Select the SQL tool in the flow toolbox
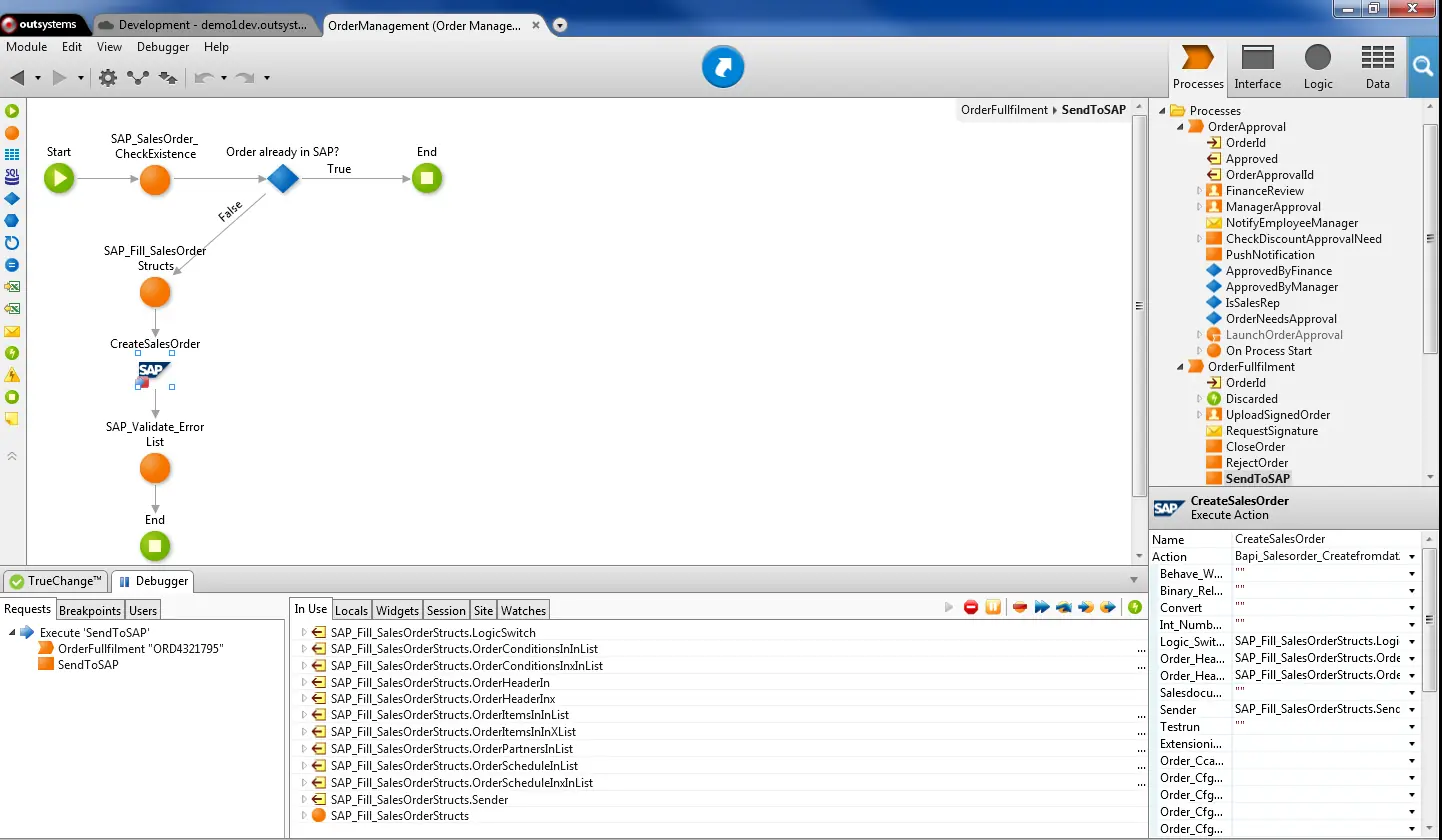Image resolution: width=1442 pixels, height=840 pixels. (12, 176)
